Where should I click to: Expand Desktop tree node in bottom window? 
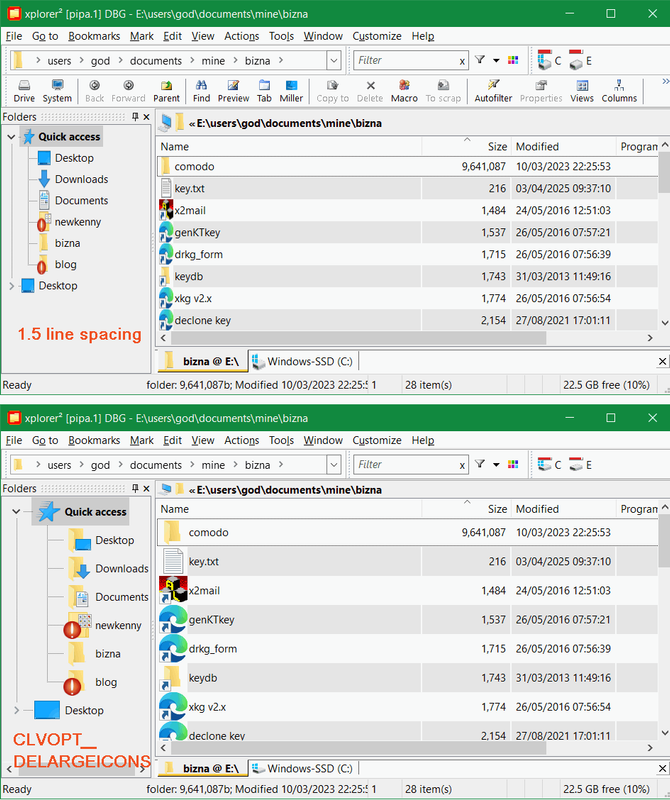[16, 710]
